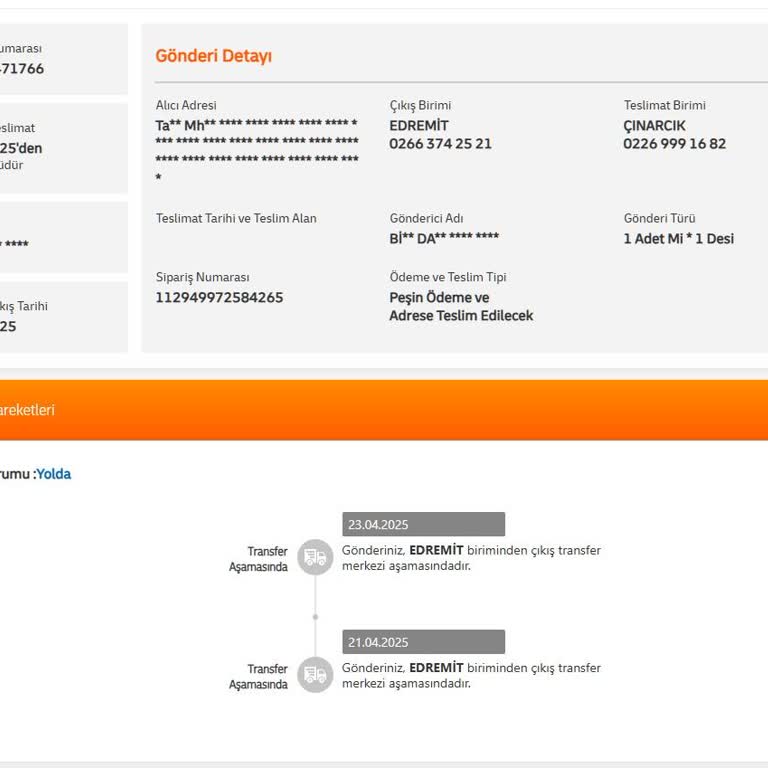Click payment type Peşin Ödeme ve

pos(439,297)
